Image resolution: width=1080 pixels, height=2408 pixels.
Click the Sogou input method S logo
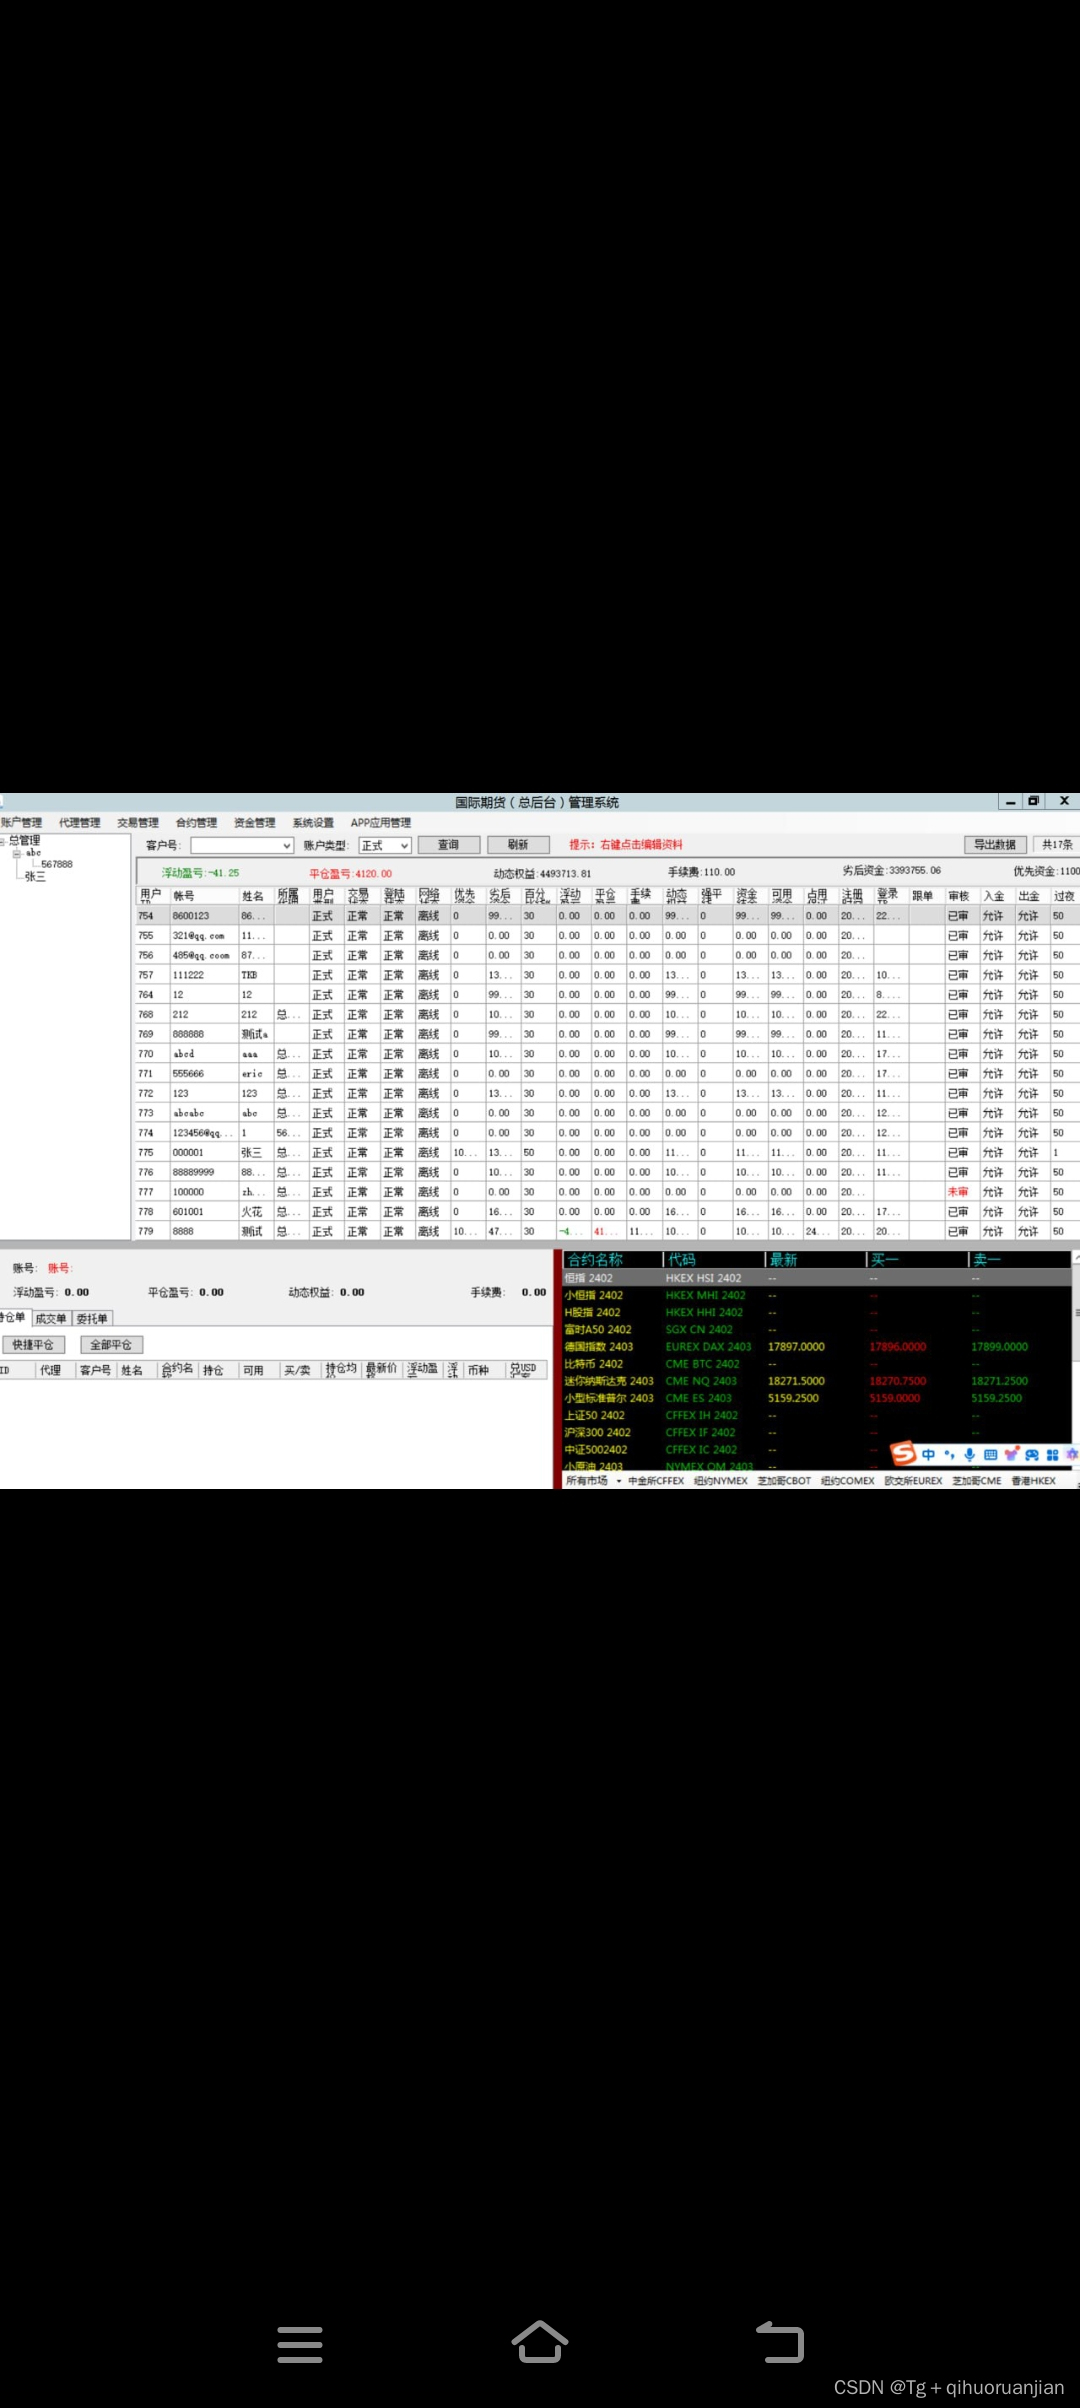904,1453
